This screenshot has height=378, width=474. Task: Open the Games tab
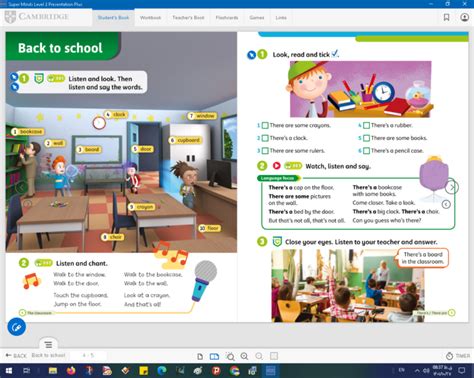[257, 17]
